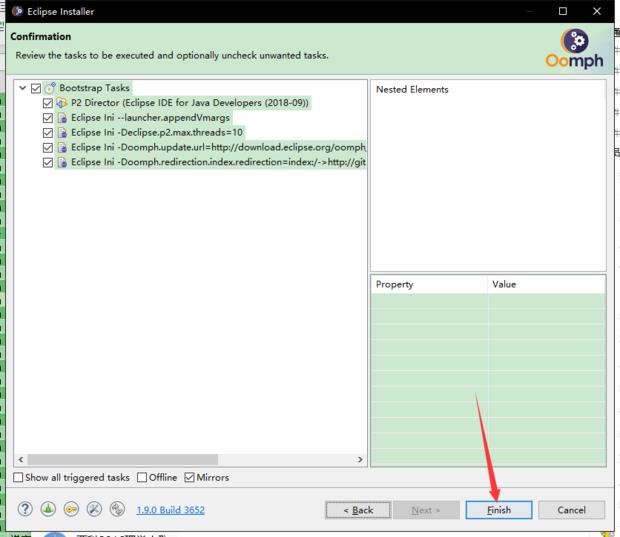Screen dimensions: 620x537
Task: Click the wrench and screwdriver tools icon
Action: pos(94,509)
